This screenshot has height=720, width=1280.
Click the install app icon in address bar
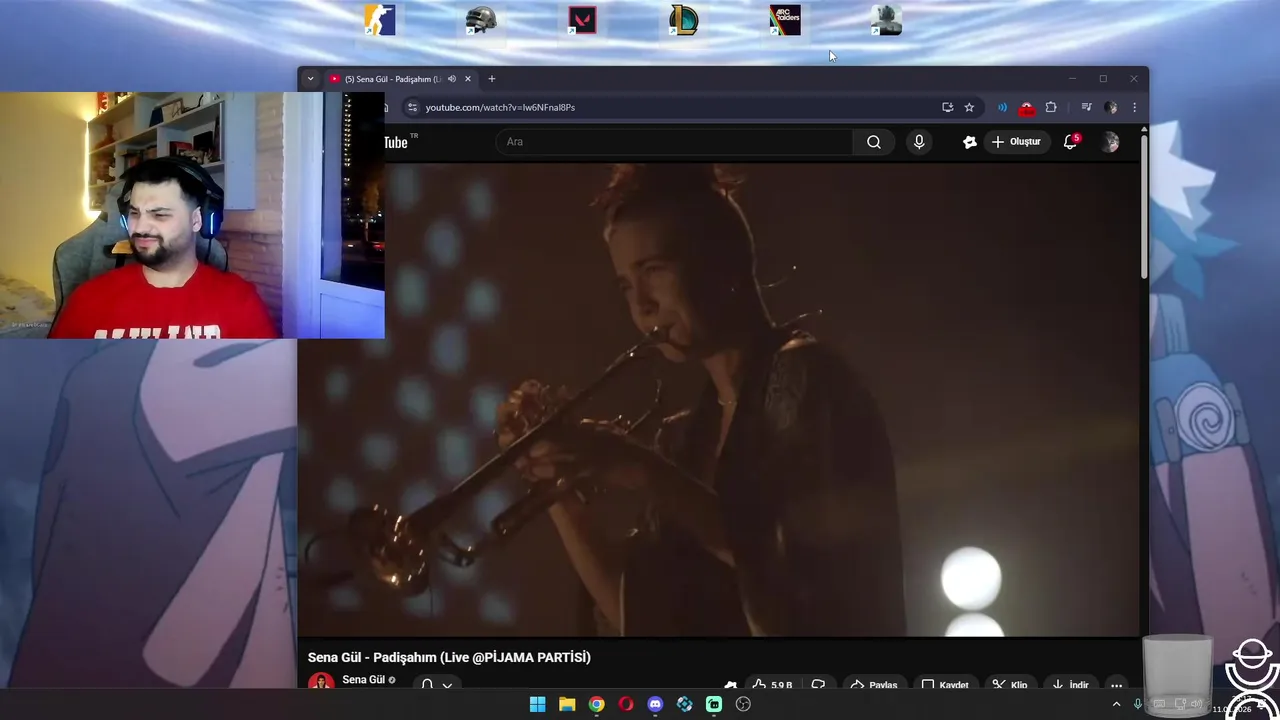click(947, 107)
